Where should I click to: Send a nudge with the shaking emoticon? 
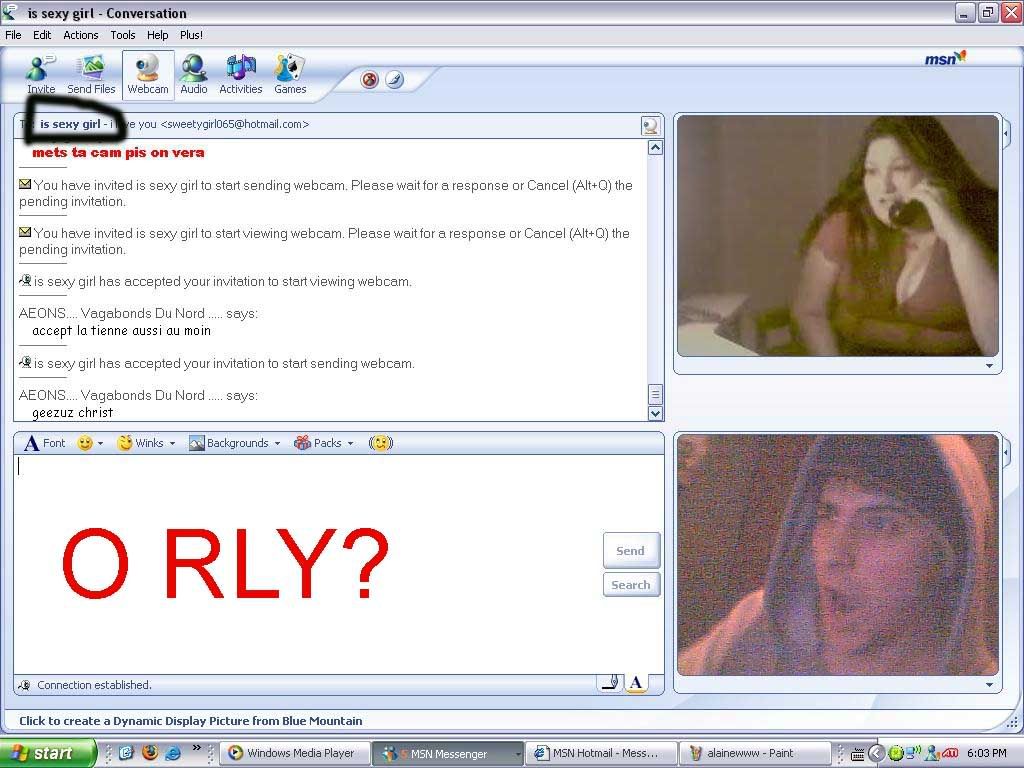pos(380,443)
